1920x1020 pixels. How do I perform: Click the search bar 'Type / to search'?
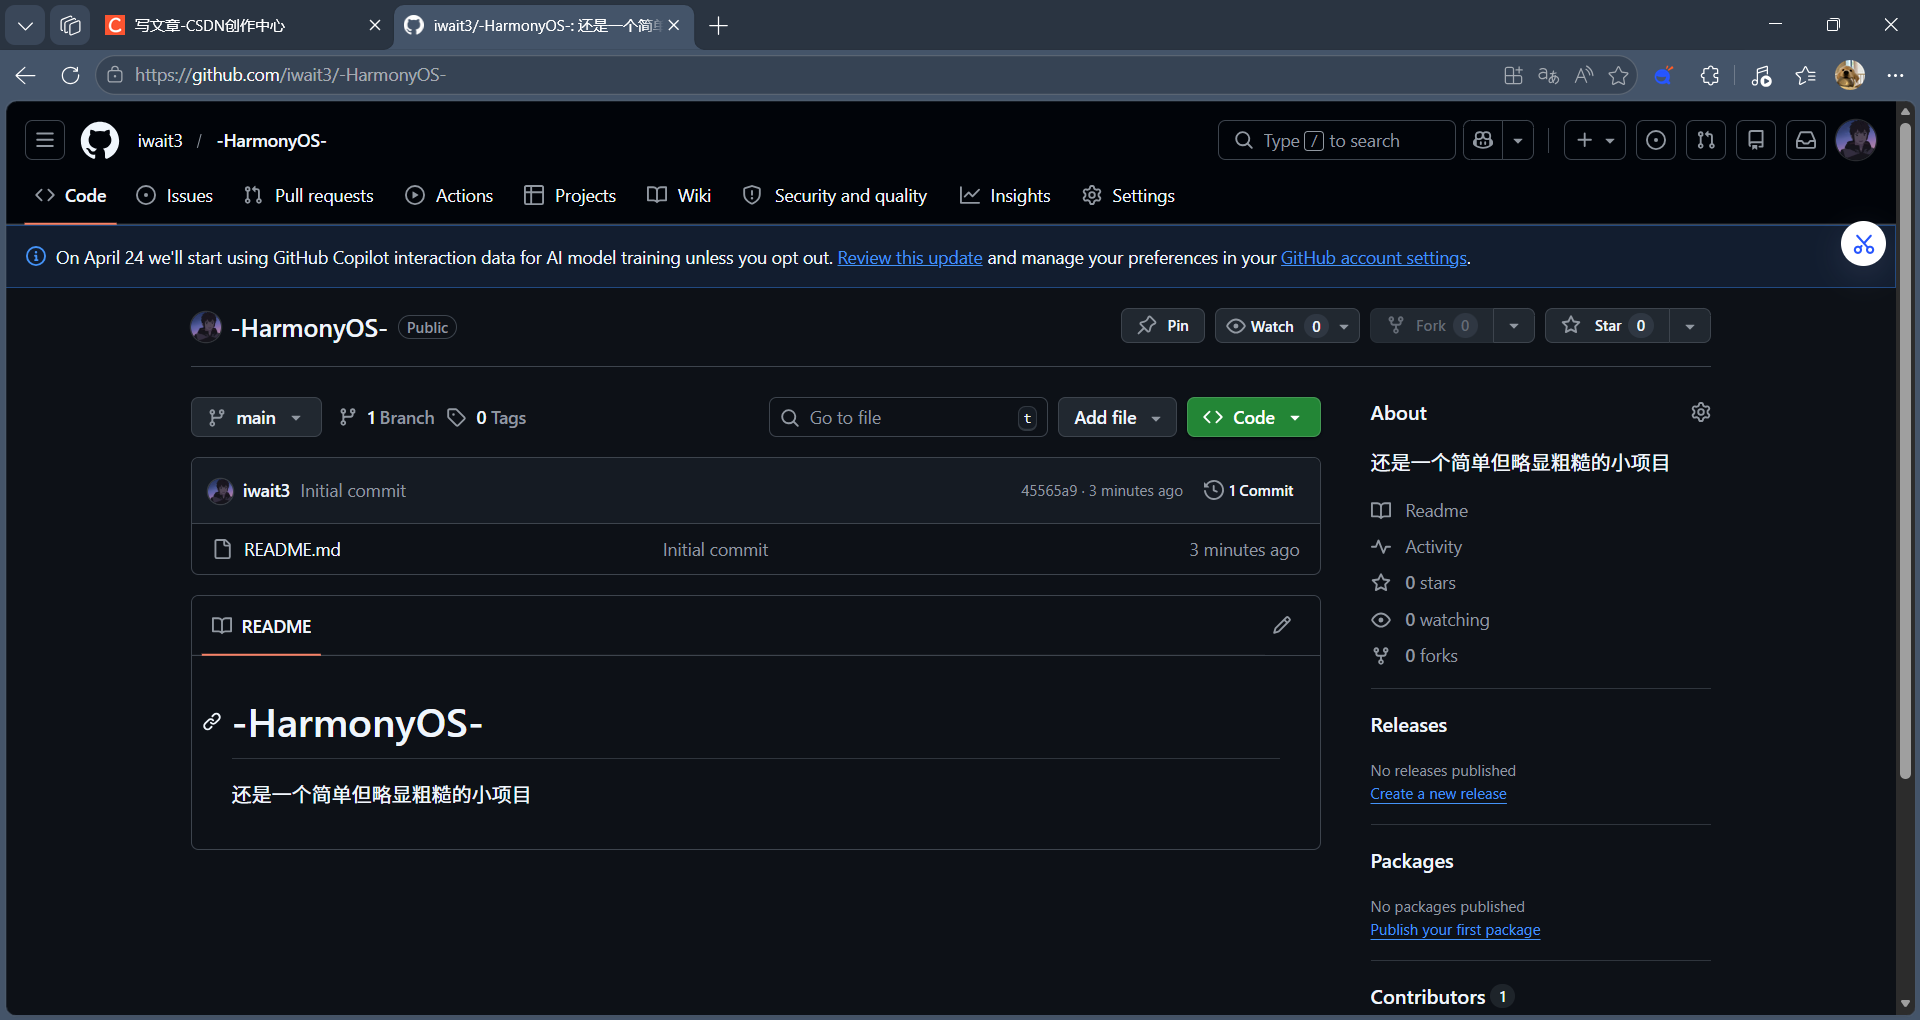(1336, 141)
